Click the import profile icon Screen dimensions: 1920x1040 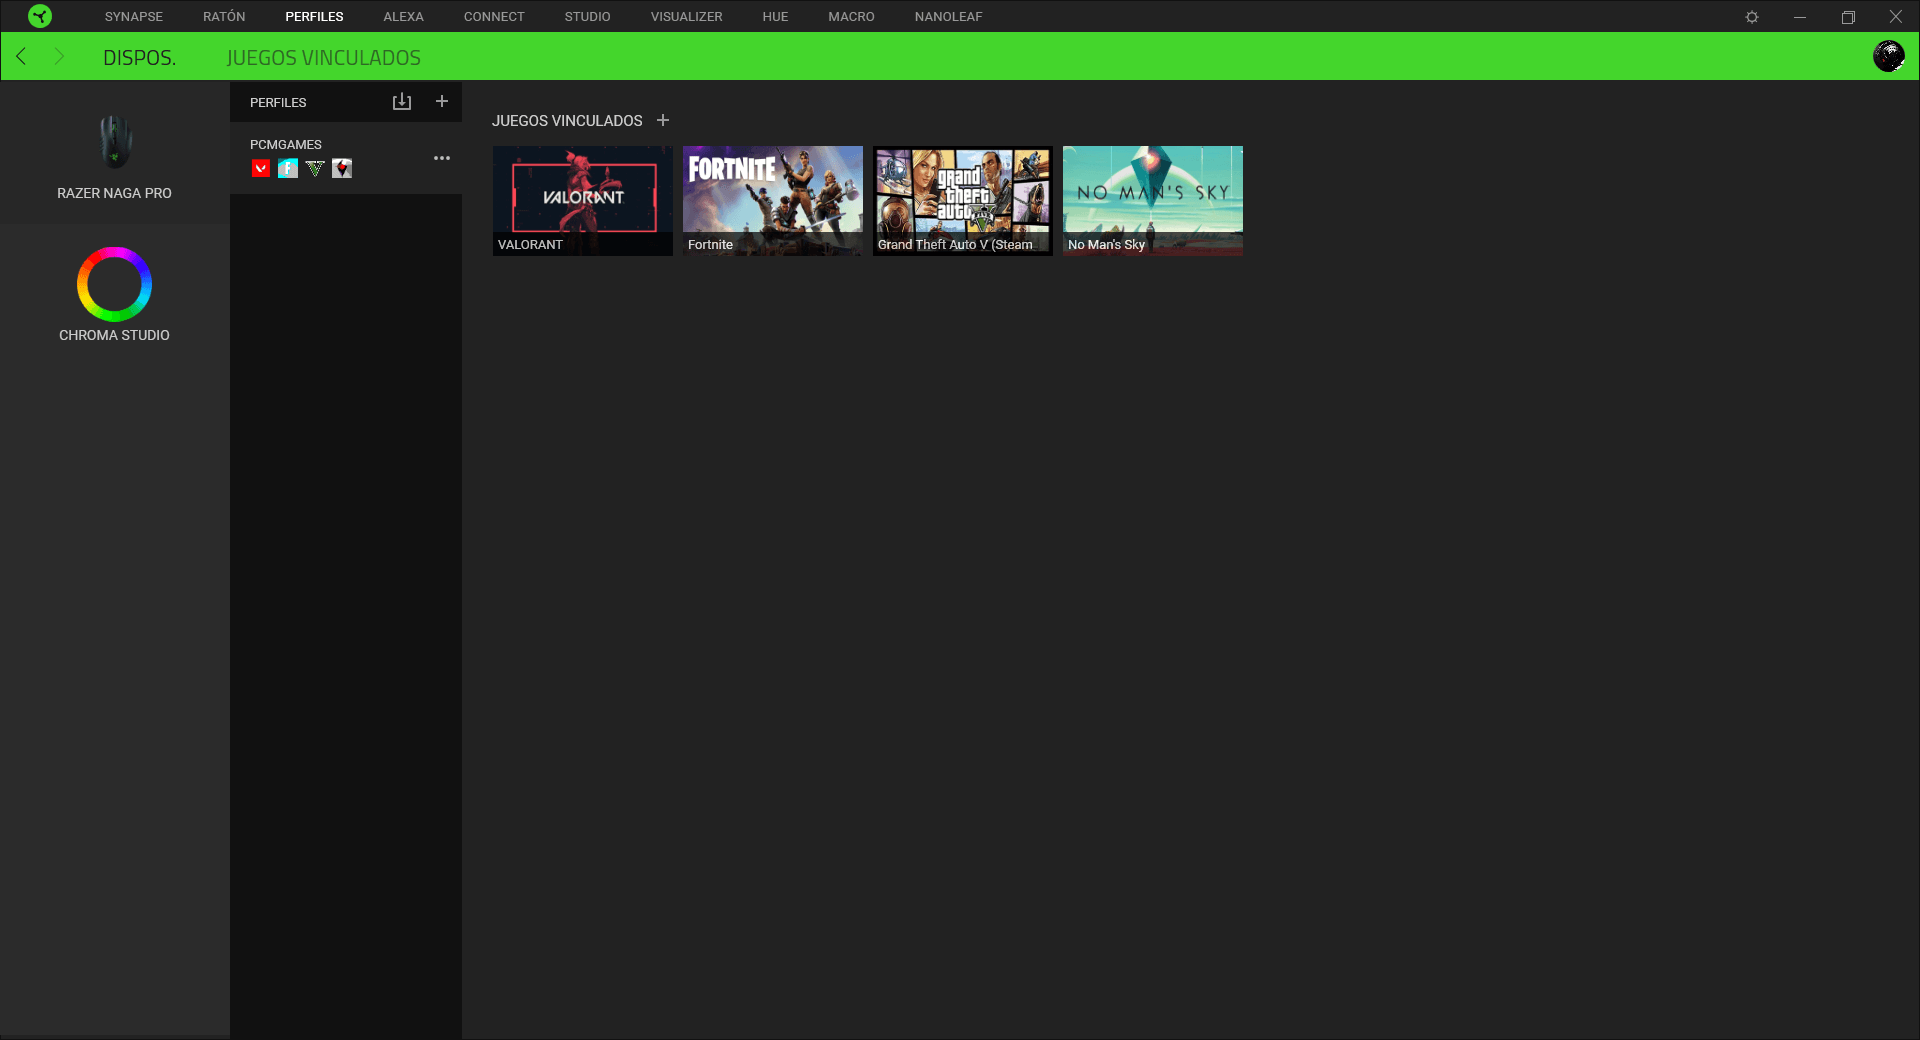402,102
